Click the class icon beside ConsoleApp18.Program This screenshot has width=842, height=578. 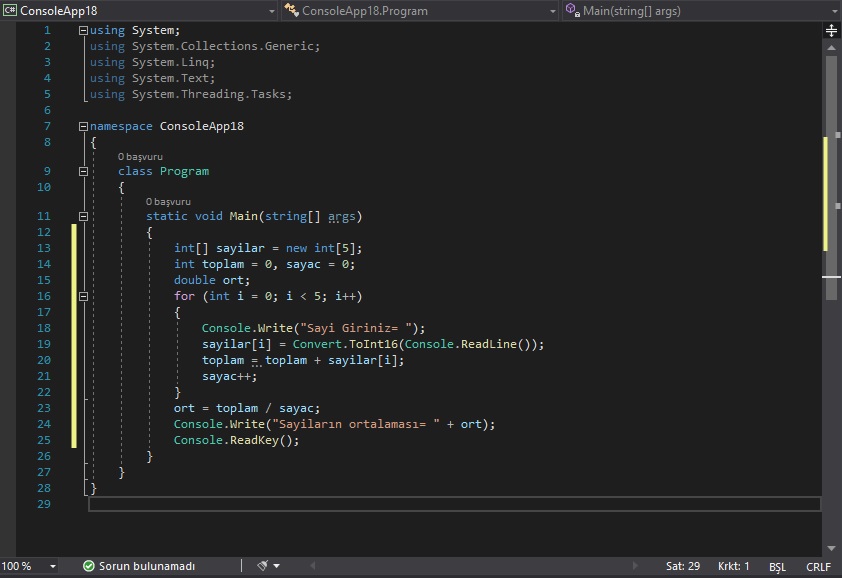pos(292,10)
